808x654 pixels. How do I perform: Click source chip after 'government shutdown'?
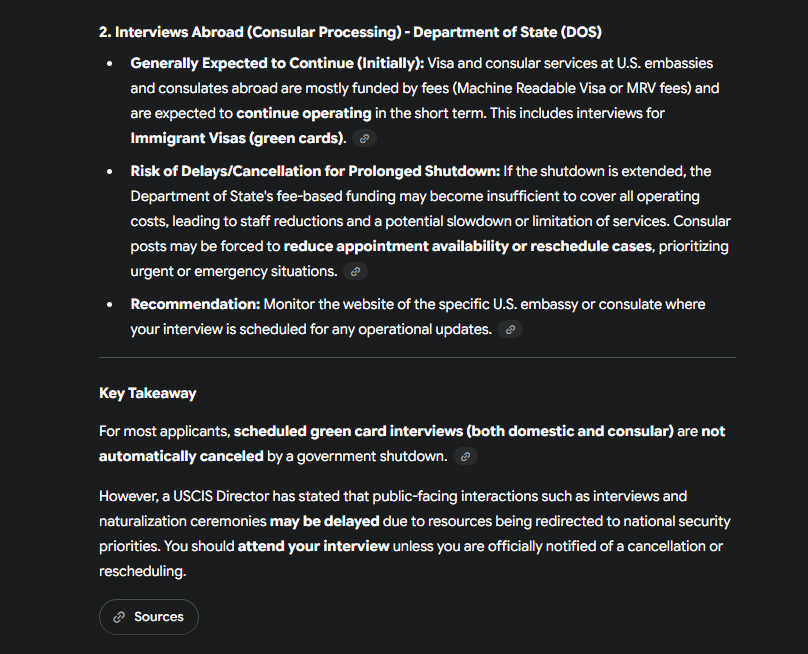(465, 456)
